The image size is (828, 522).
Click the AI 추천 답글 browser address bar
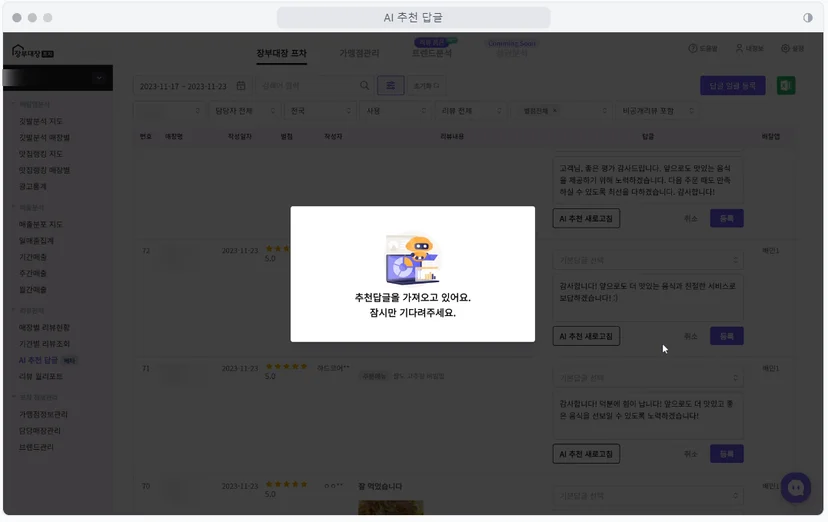(413, 18)
